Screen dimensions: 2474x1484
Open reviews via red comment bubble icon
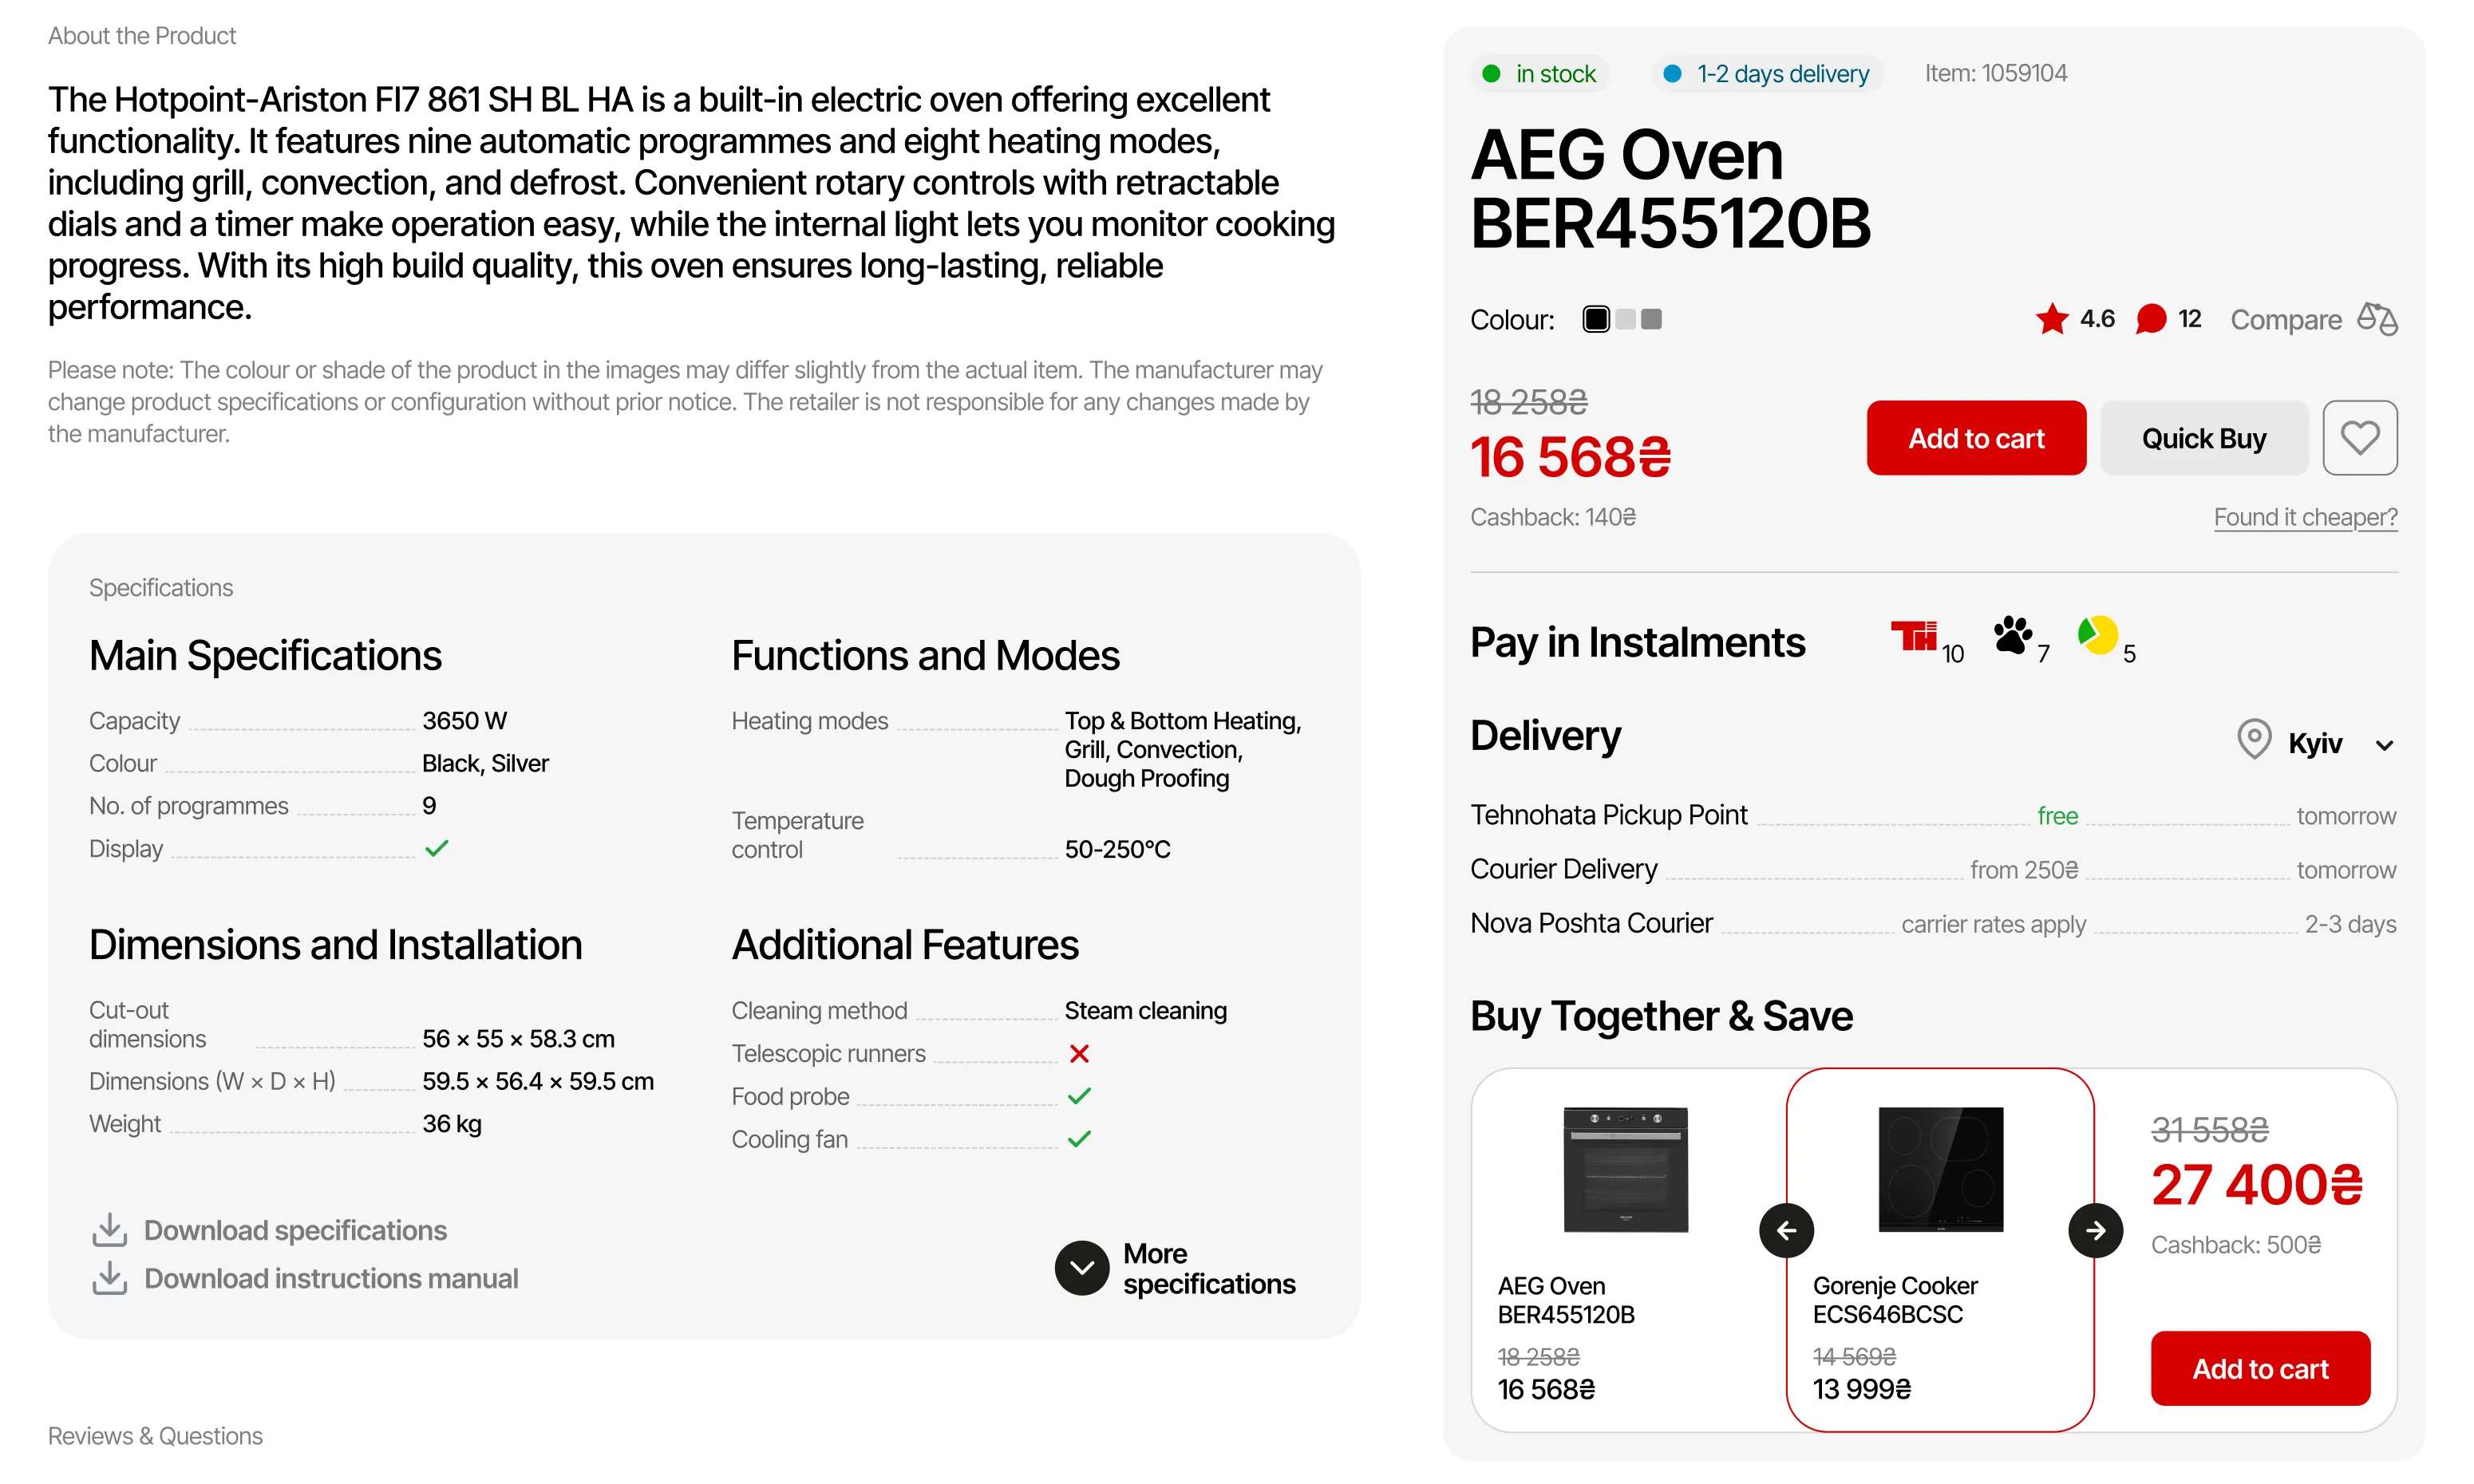(2150, 319)
